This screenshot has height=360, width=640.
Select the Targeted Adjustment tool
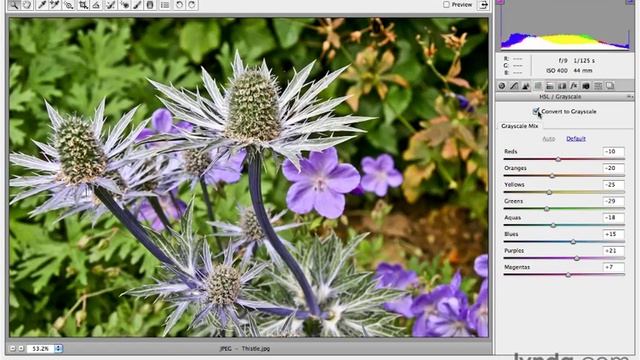[69, 5]
